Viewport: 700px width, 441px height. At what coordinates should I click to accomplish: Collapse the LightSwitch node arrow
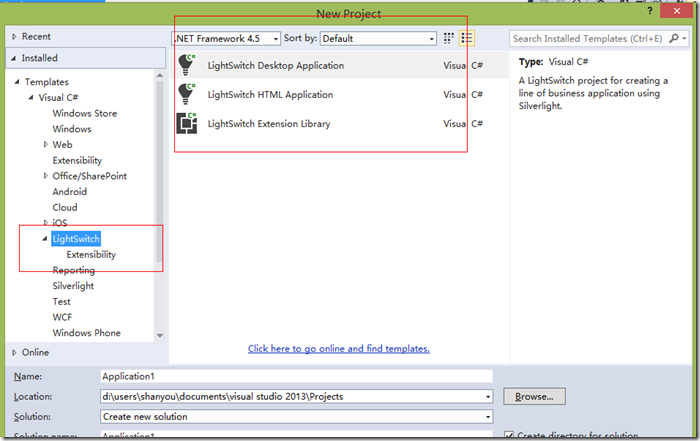(45, 239)
